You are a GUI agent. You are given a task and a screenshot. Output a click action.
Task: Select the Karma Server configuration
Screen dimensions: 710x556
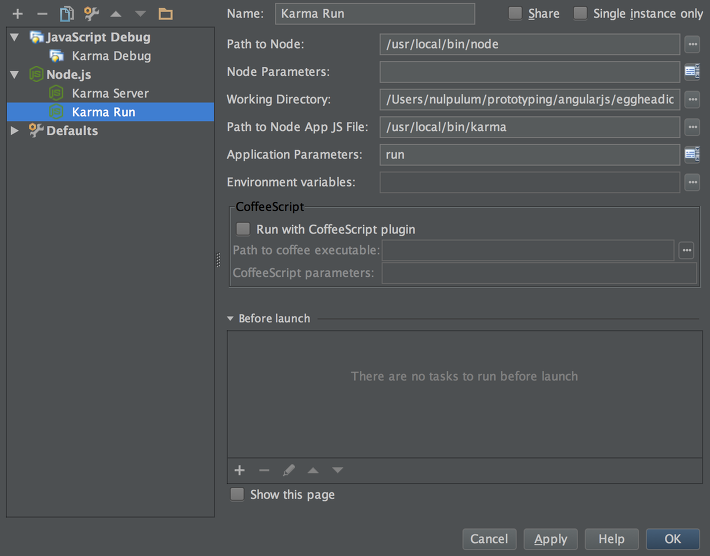point(110,93)
